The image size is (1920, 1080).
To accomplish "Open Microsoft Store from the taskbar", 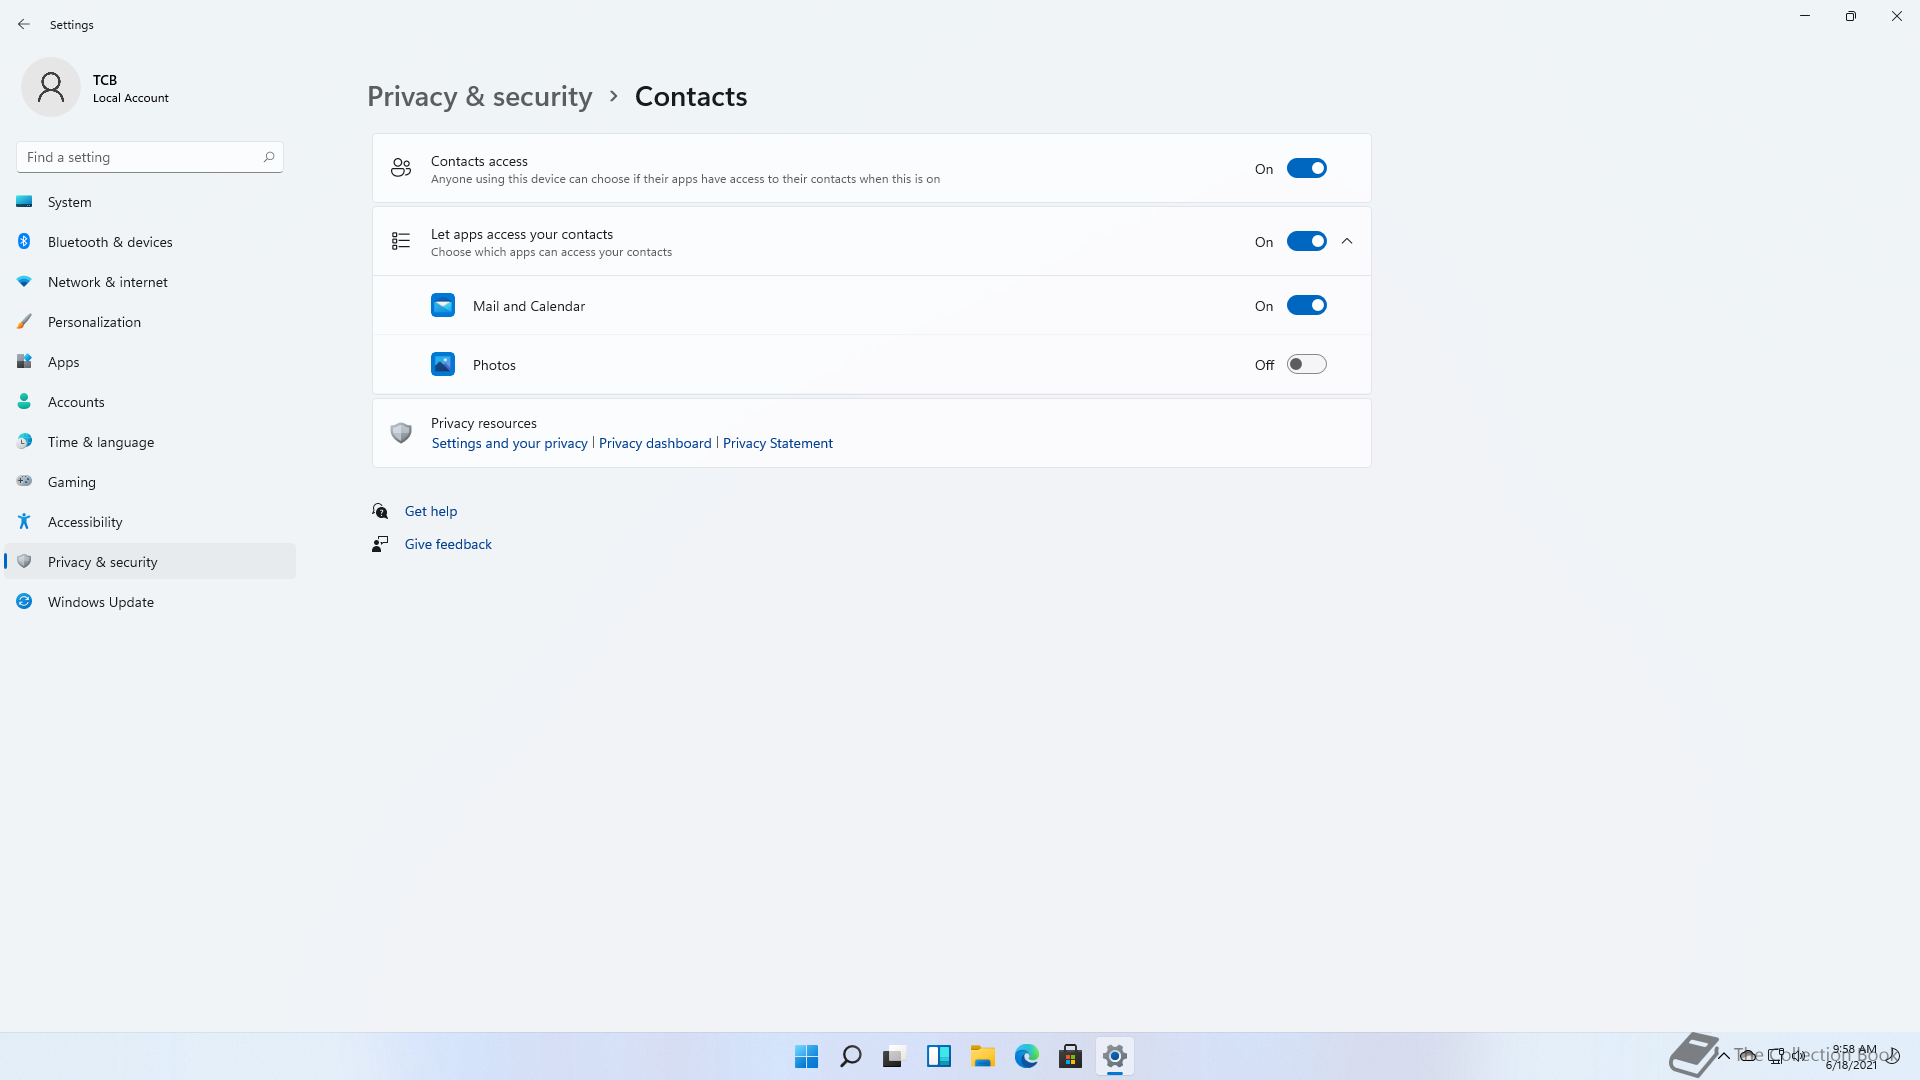I will coord(1070,1056).
